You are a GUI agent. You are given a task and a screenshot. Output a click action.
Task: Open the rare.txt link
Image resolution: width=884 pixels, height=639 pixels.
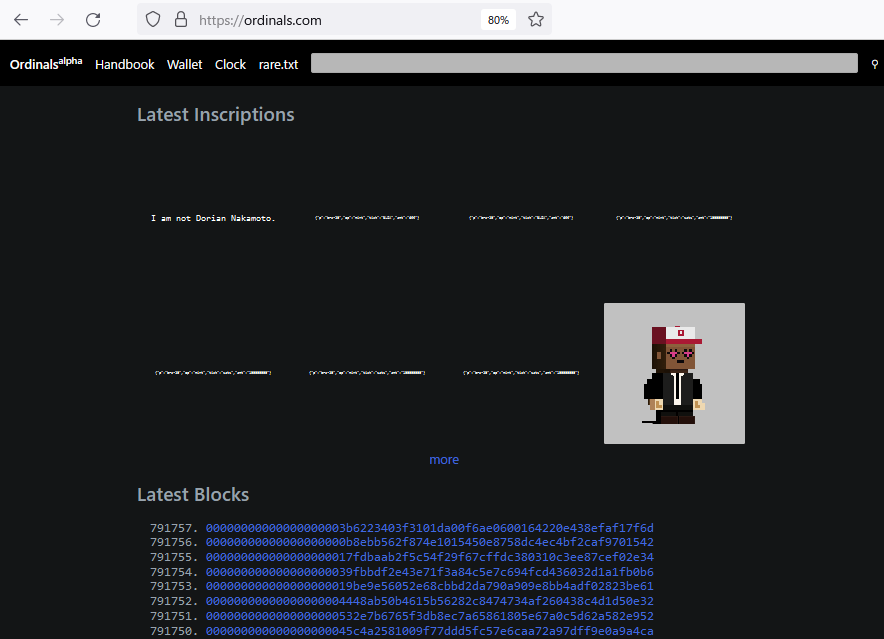pos(278,64)
